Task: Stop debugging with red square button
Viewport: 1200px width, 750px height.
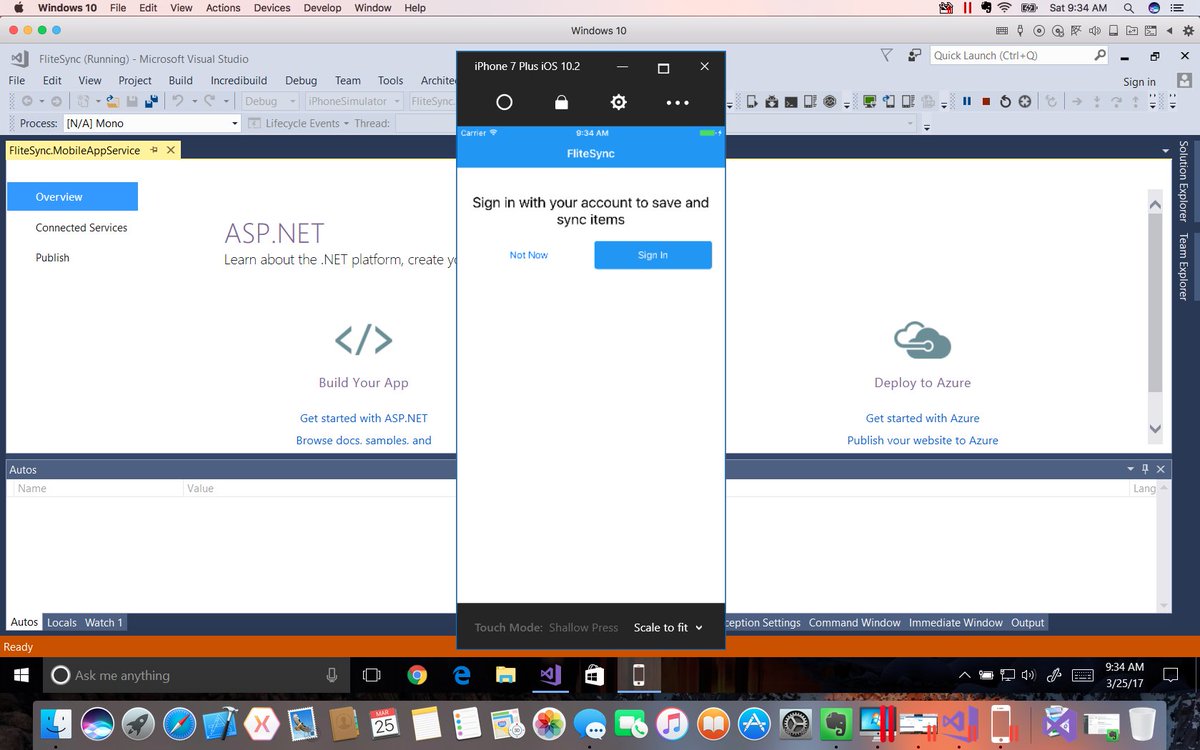Action: coord(986,101)
